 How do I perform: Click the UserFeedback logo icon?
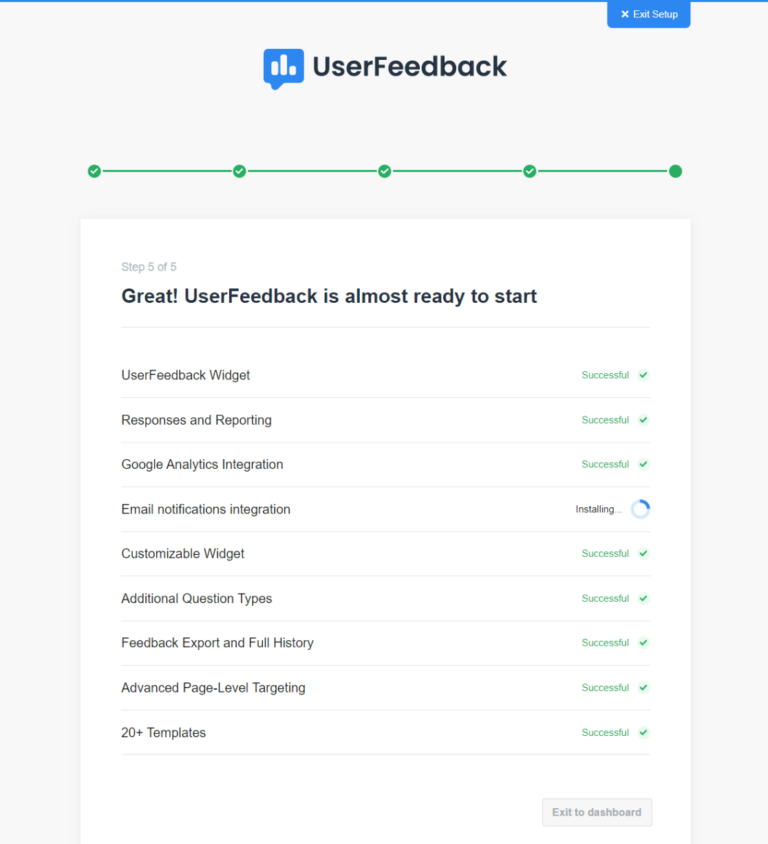tap(282, 67)
